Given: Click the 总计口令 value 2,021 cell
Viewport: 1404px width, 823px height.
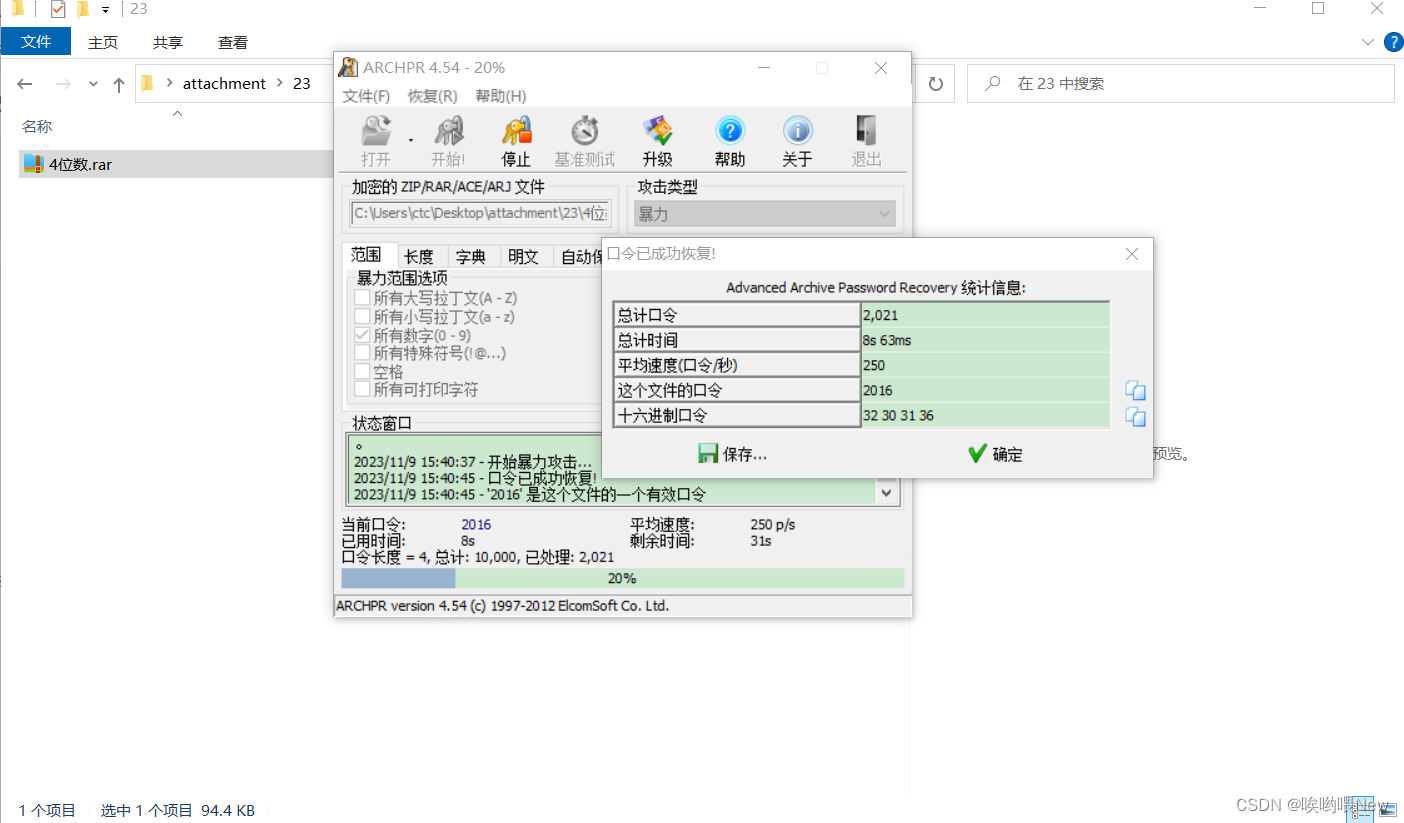Looking at the screenshot, I should (x=985, y=315).
